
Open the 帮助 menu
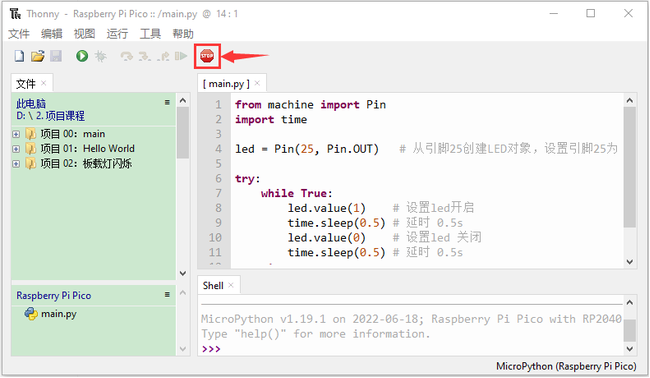[183, 34]
